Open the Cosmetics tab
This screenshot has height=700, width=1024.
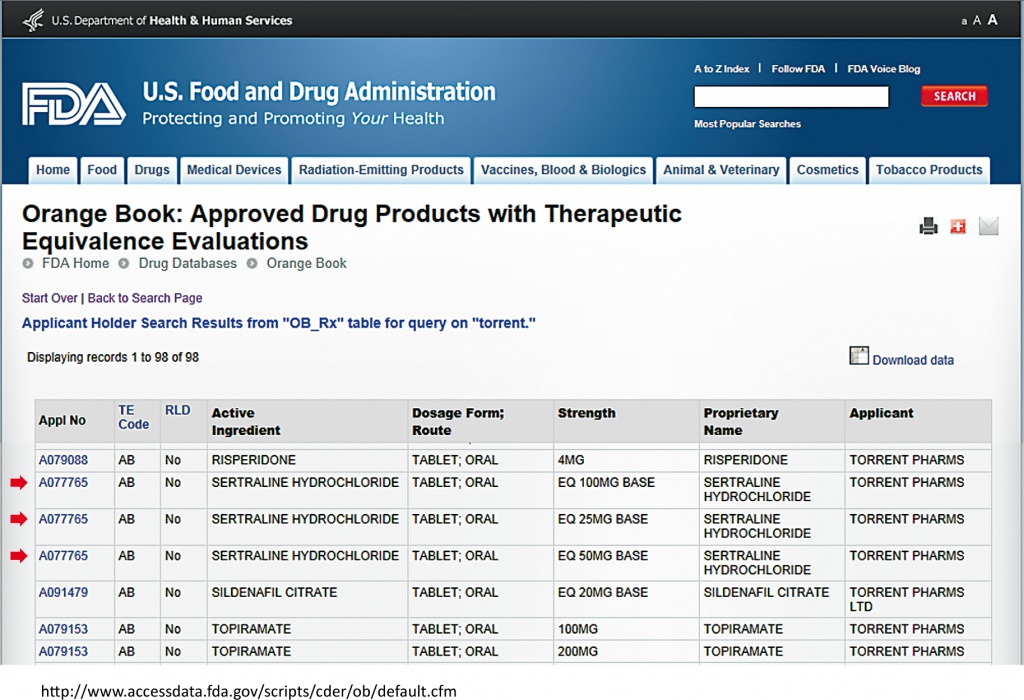click(827, 170)
